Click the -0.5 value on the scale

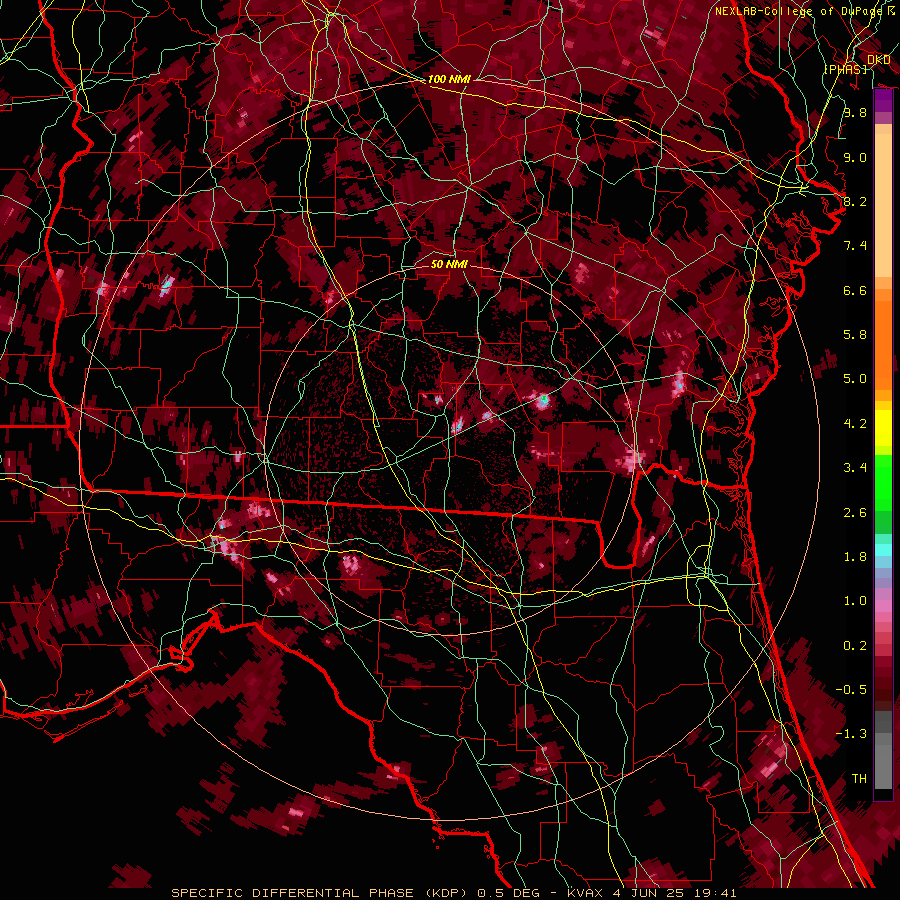(x=851, y=690)
